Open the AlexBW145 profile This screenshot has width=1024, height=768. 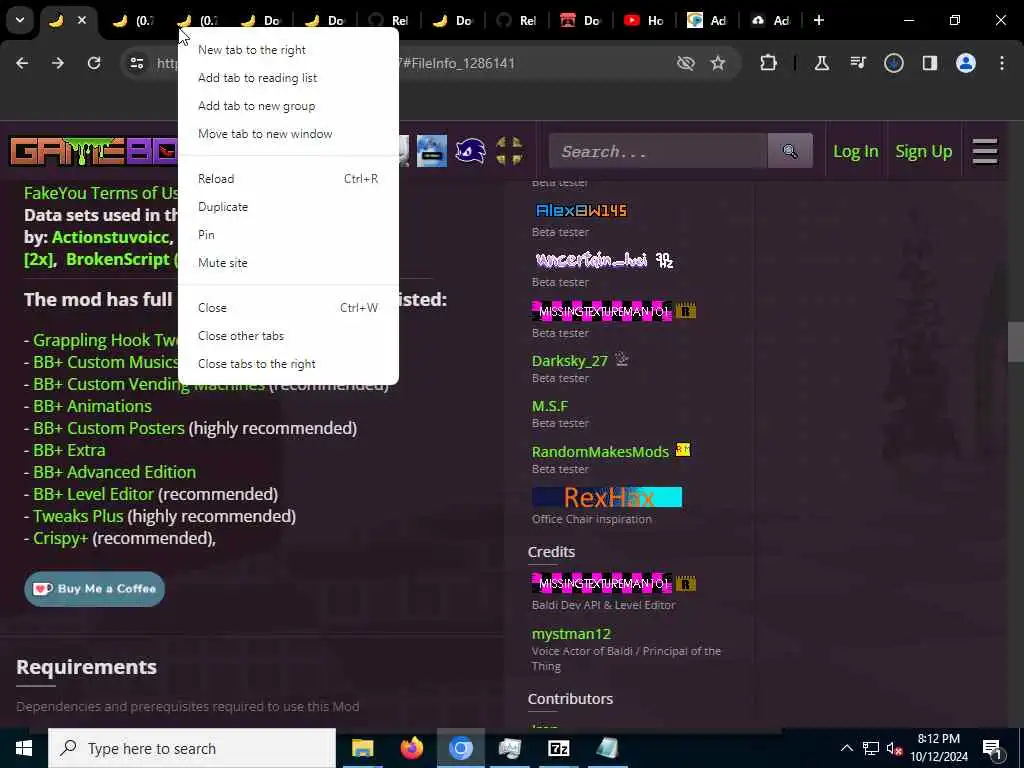click(x=581, y=210)
